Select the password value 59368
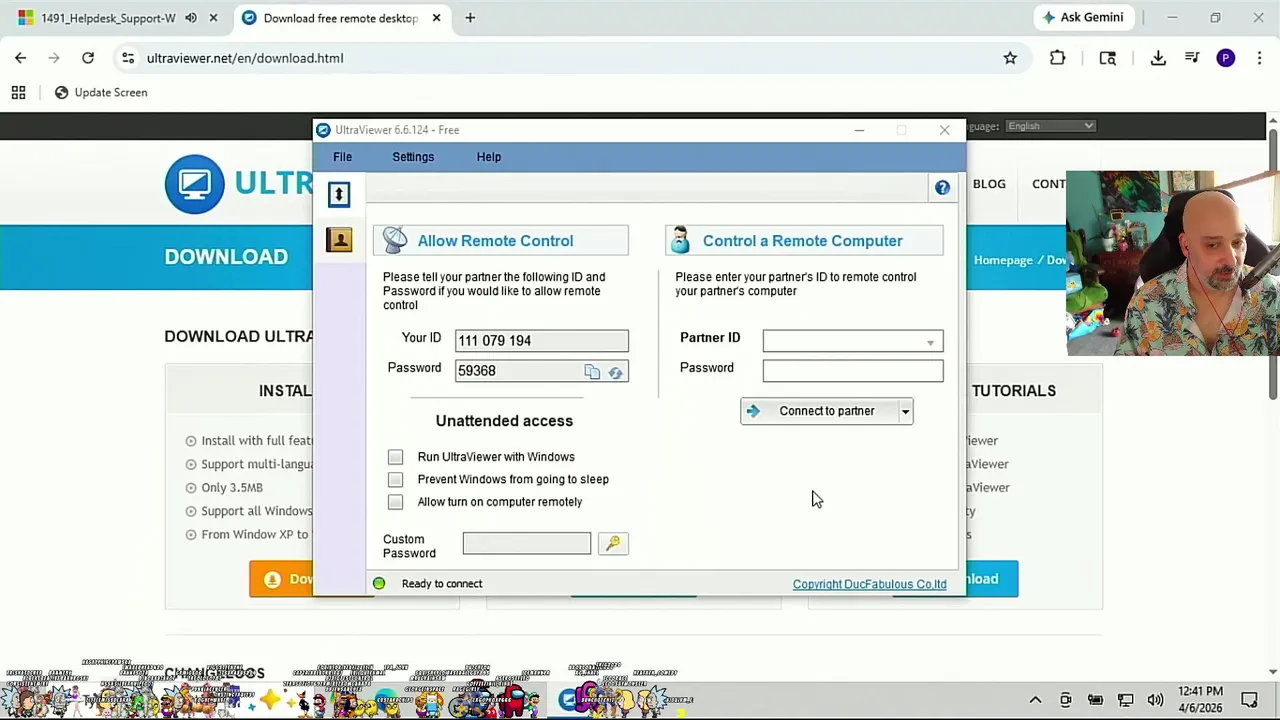The width and height of the screenshot is (1280, 720). coord(477,371)
